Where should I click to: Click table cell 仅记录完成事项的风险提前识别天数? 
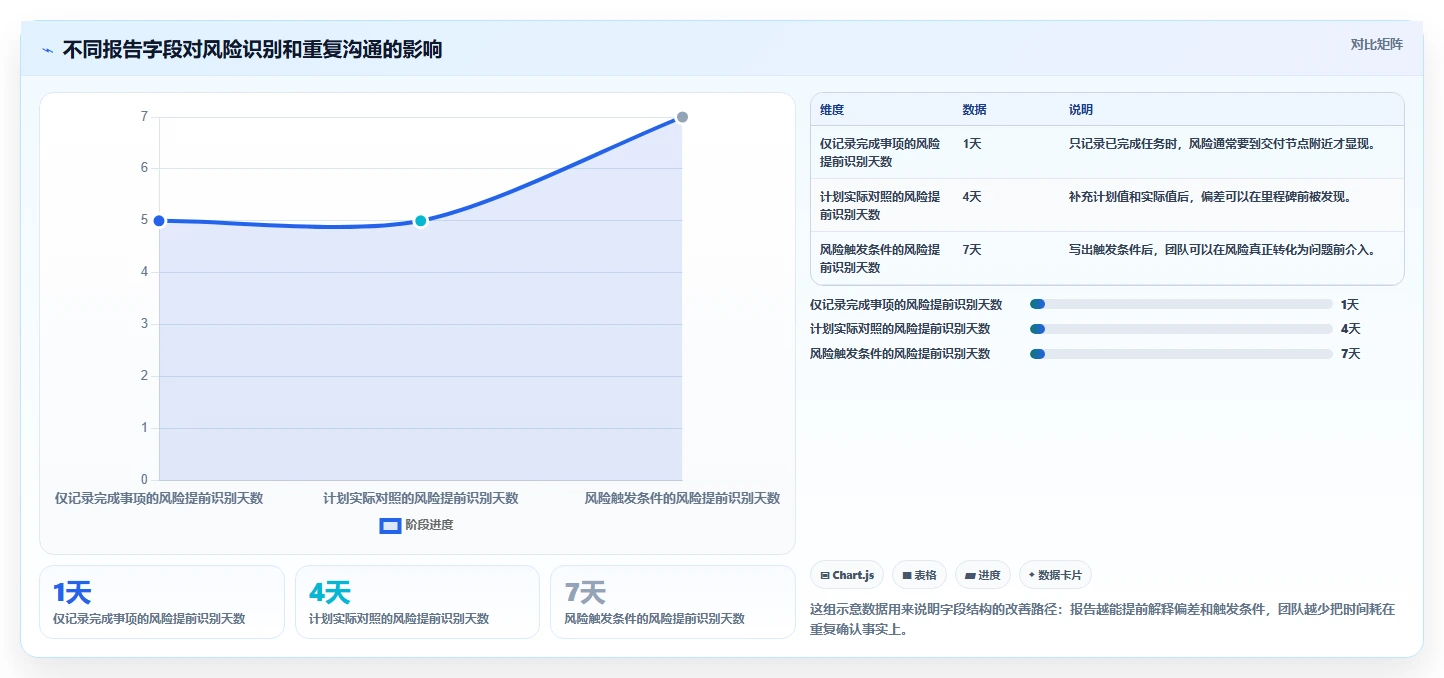pyautogui.click(x=880, y=152)
